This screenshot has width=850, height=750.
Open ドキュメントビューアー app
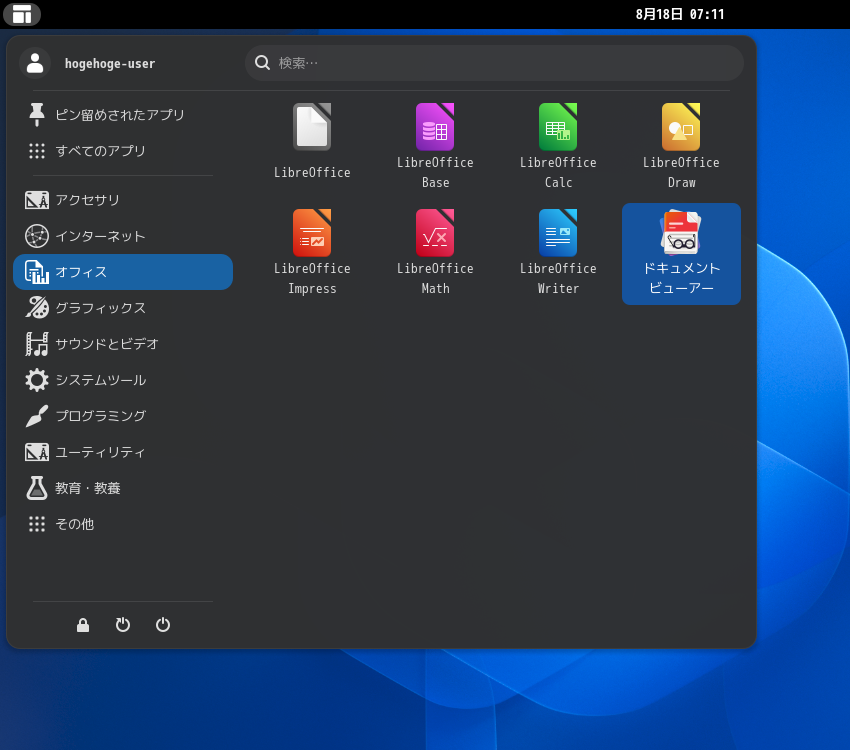point(681,254)
